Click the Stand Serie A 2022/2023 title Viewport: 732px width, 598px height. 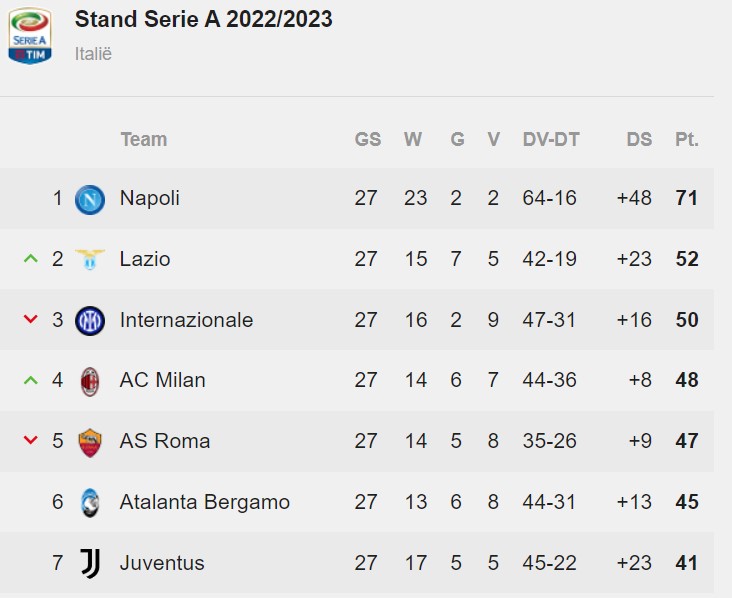204,19
